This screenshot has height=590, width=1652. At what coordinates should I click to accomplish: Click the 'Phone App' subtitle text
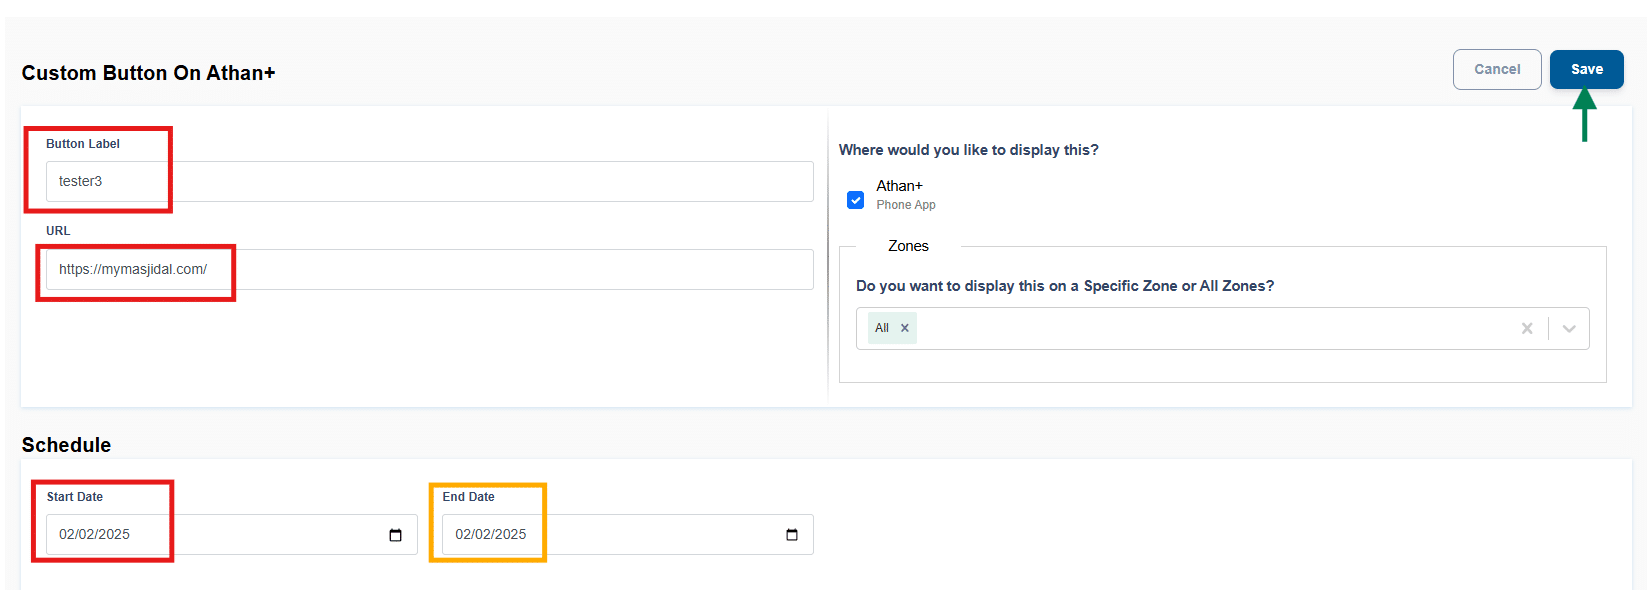pyautogui.click(x=906, y=205)
